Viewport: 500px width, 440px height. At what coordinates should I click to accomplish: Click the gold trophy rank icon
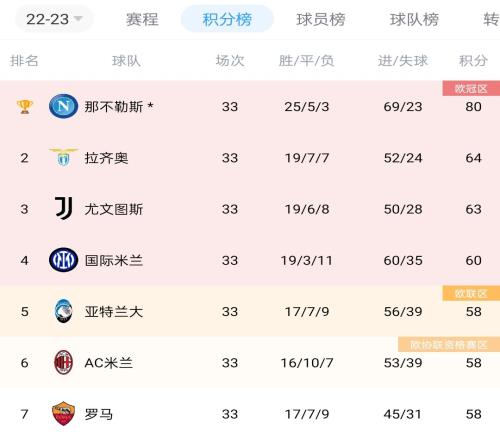pyautogui.click(x=24, y=107)
